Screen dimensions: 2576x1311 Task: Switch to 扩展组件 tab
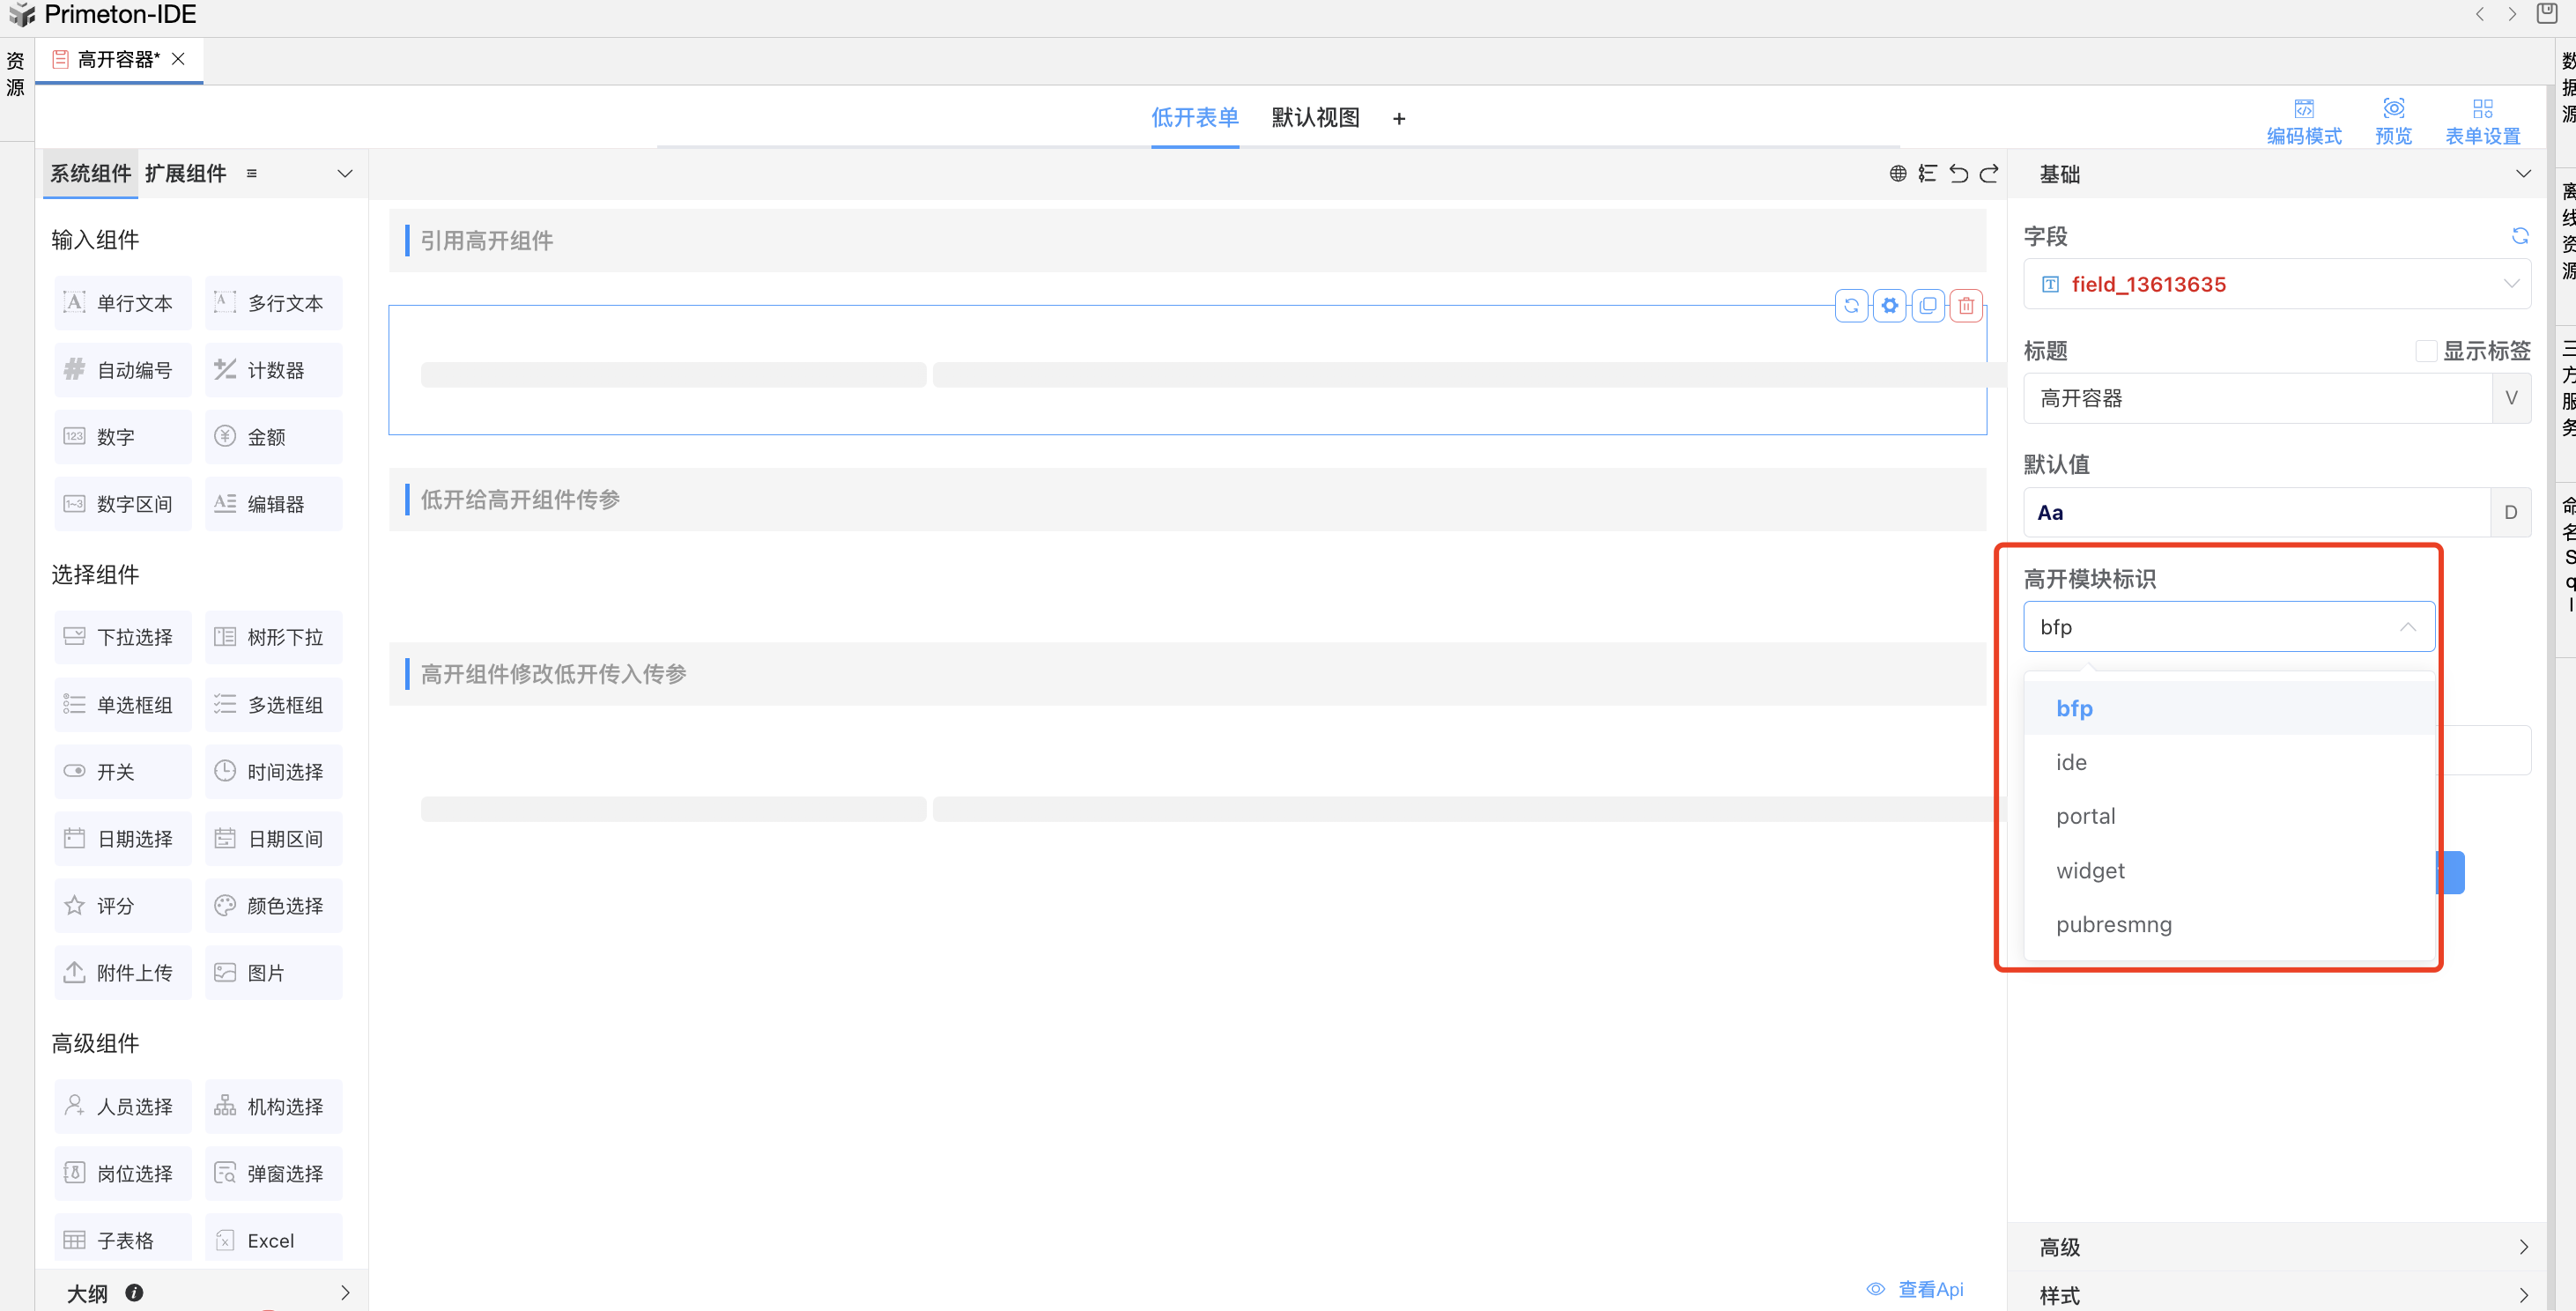185,174
